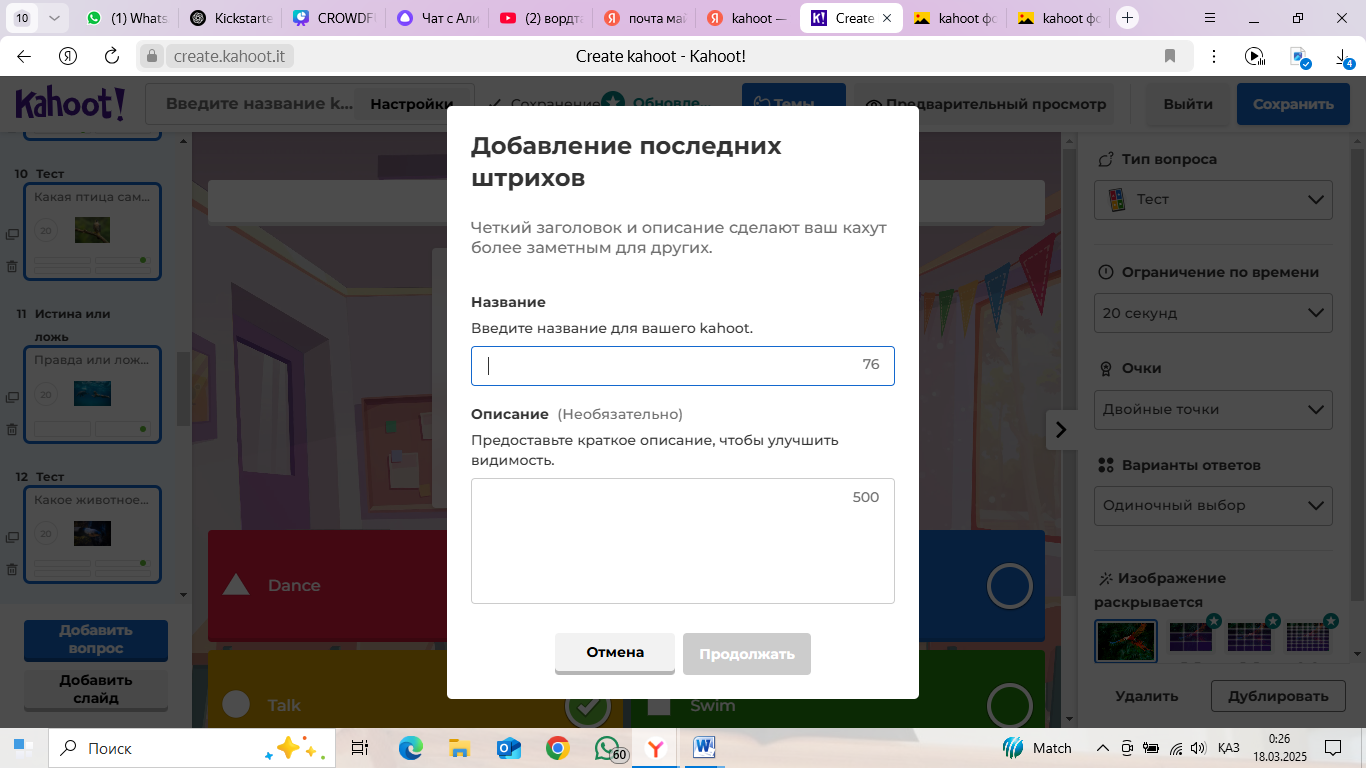Delete question 10 with its trash icon

coord(12,267)
